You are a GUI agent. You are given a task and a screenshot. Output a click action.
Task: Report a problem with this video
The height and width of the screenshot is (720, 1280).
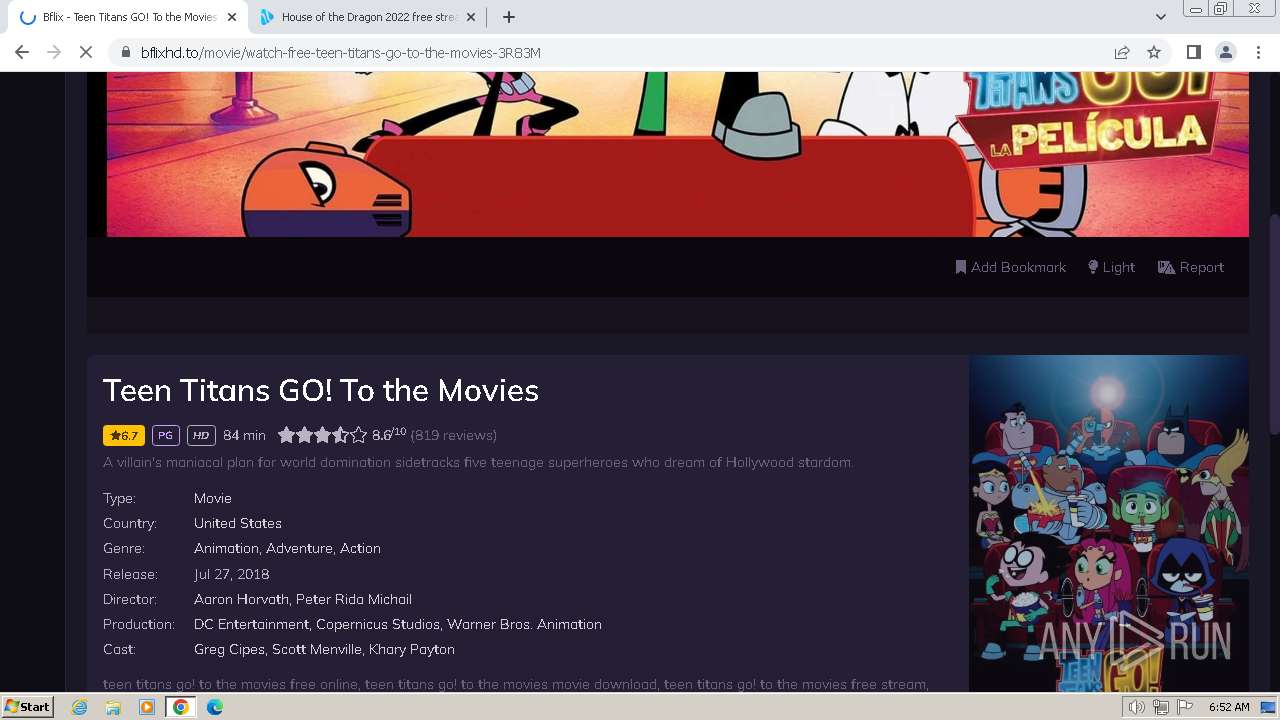(1190, 267)
